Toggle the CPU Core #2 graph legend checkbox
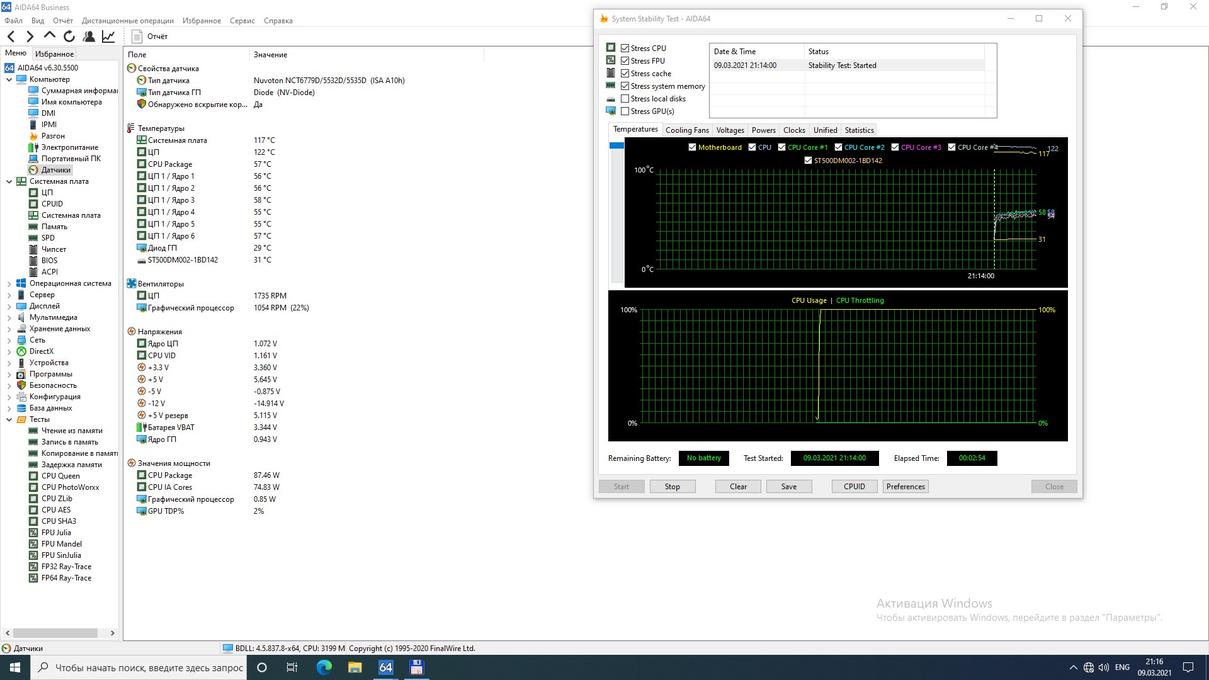This screenshot has width=1209, height=680. point(840,147)
